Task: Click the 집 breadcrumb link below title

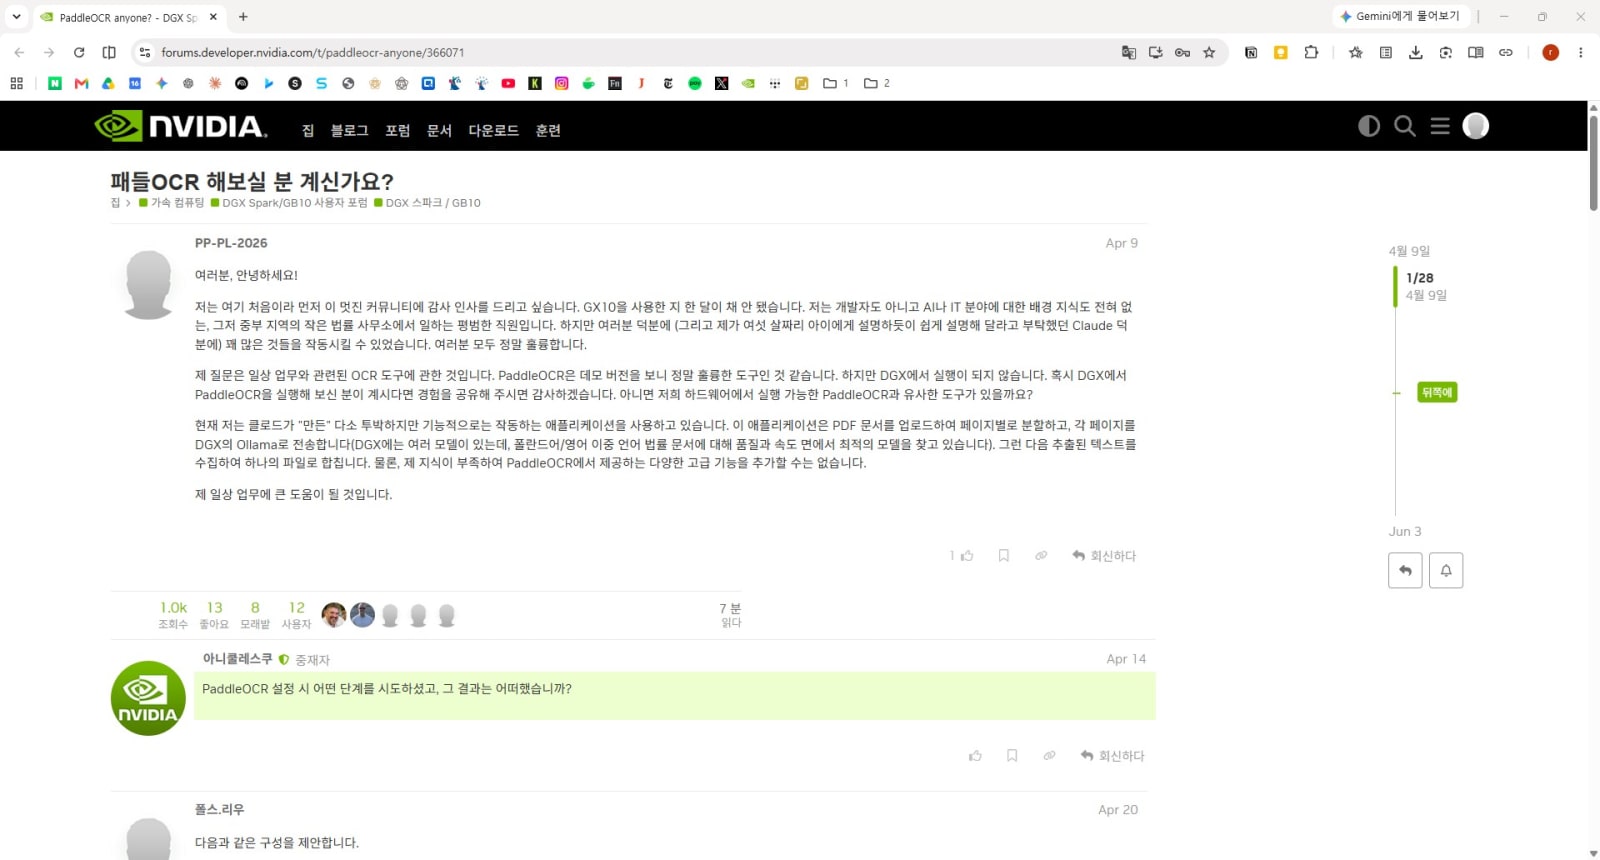Action: point(115,203)
